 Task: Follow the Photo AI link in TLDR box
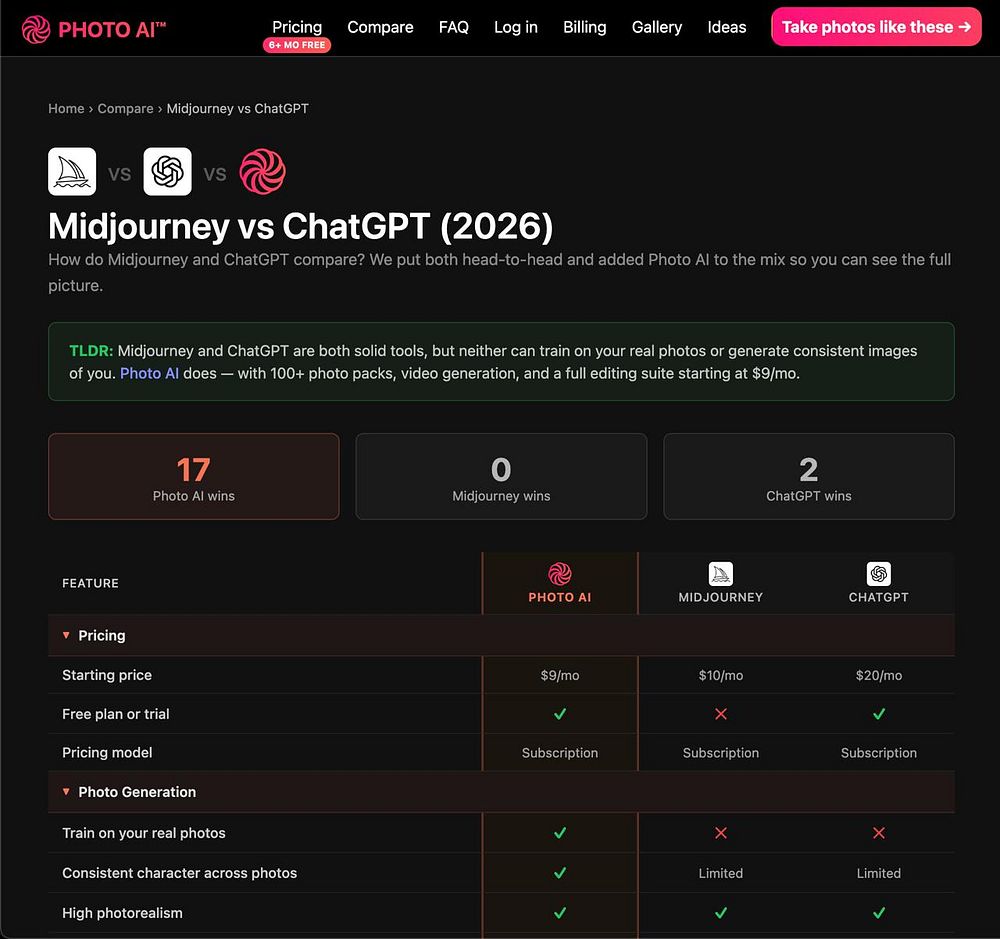(149, 373)
